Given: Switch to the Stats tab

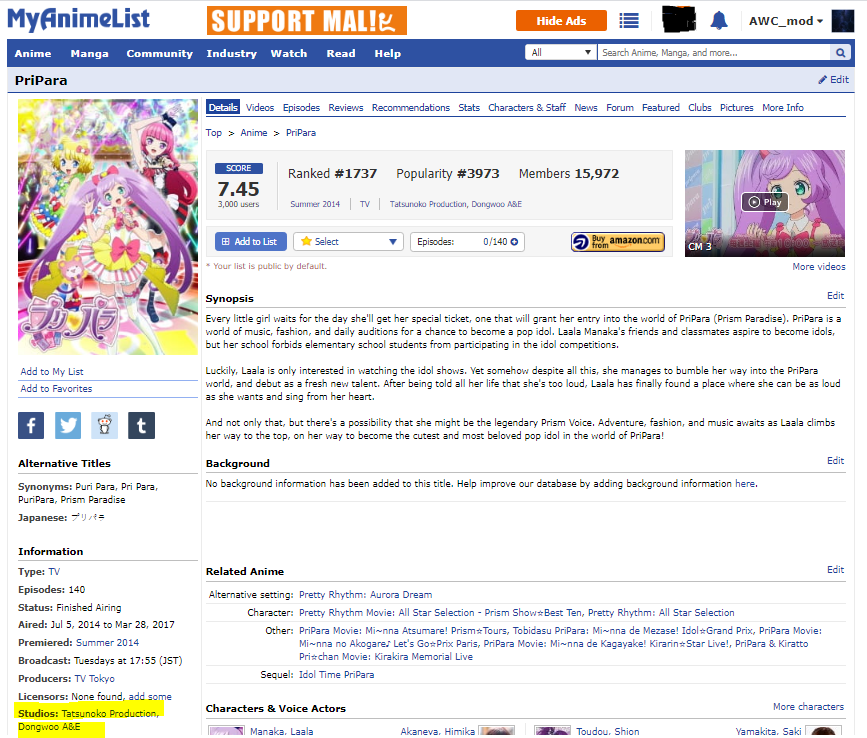Looking at the screenshot, I should [469, 107].
